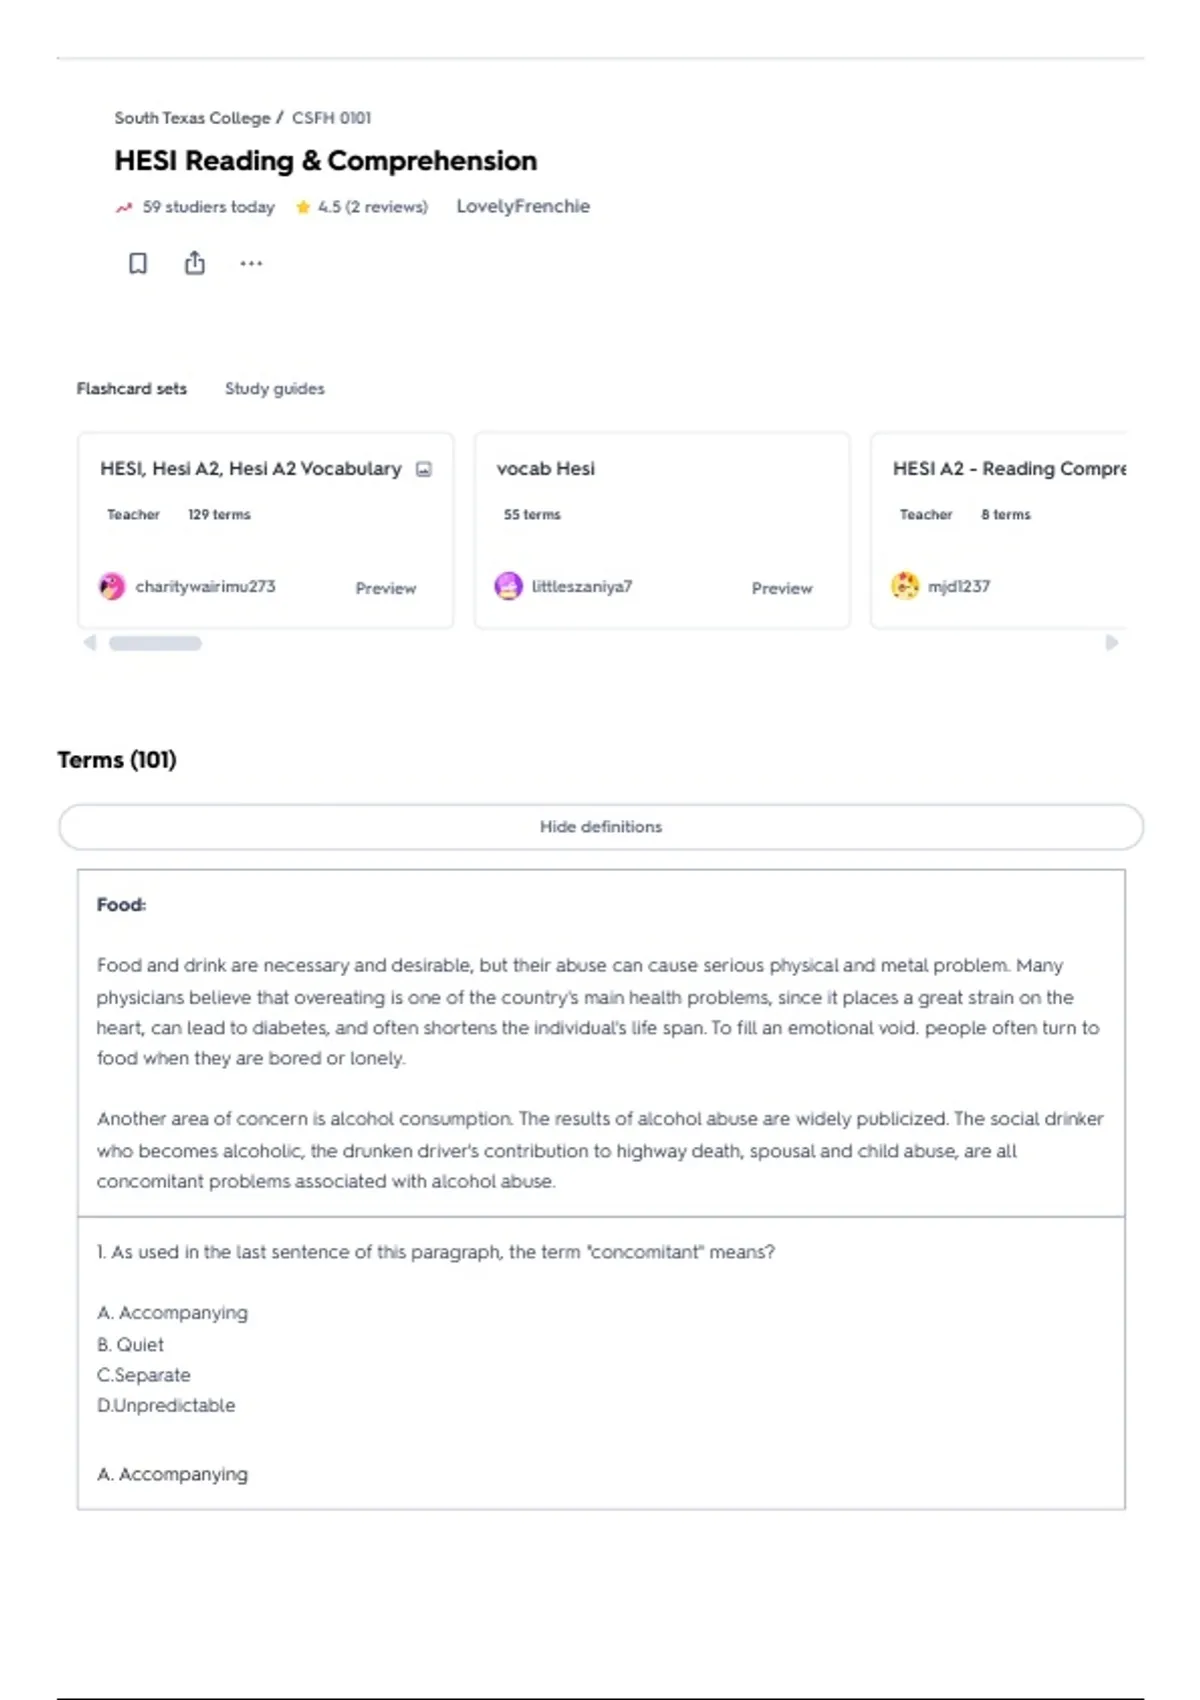The height and width of the screenshot is (1700, 1200).
Task: Bookmark this HESI Reading set
Action: (138, 263)
